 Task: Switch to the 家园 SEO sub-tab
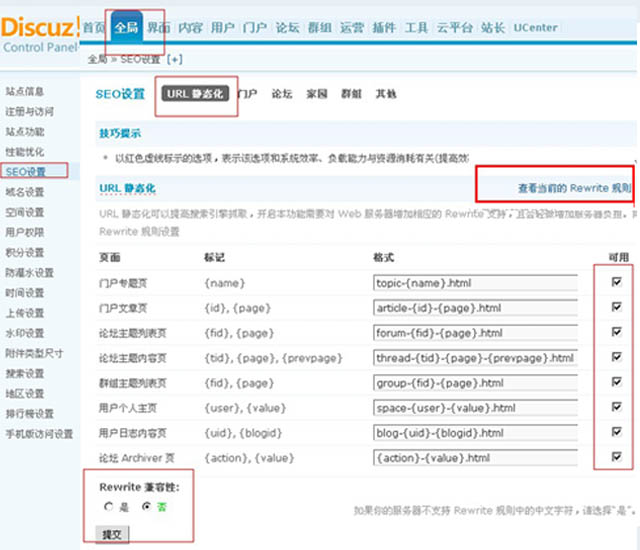[317, 94]
